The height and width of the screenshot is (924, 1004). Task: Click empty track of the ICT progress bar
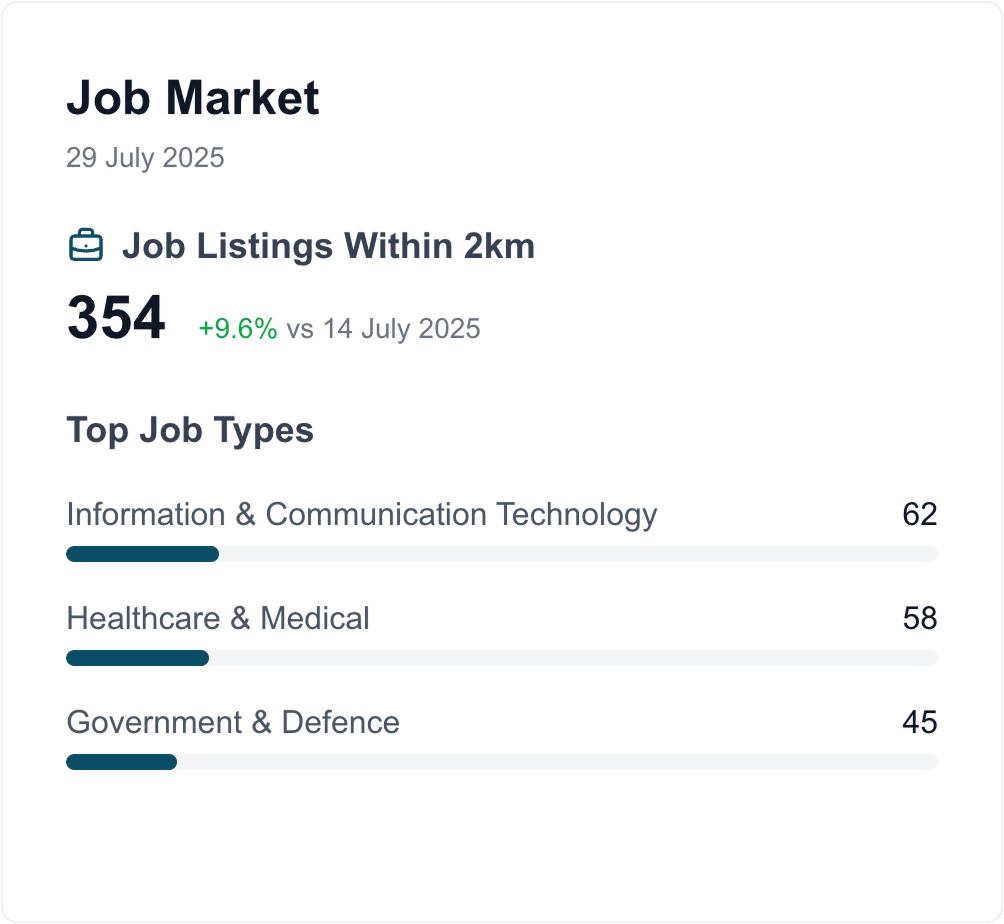tap(578, 554)
